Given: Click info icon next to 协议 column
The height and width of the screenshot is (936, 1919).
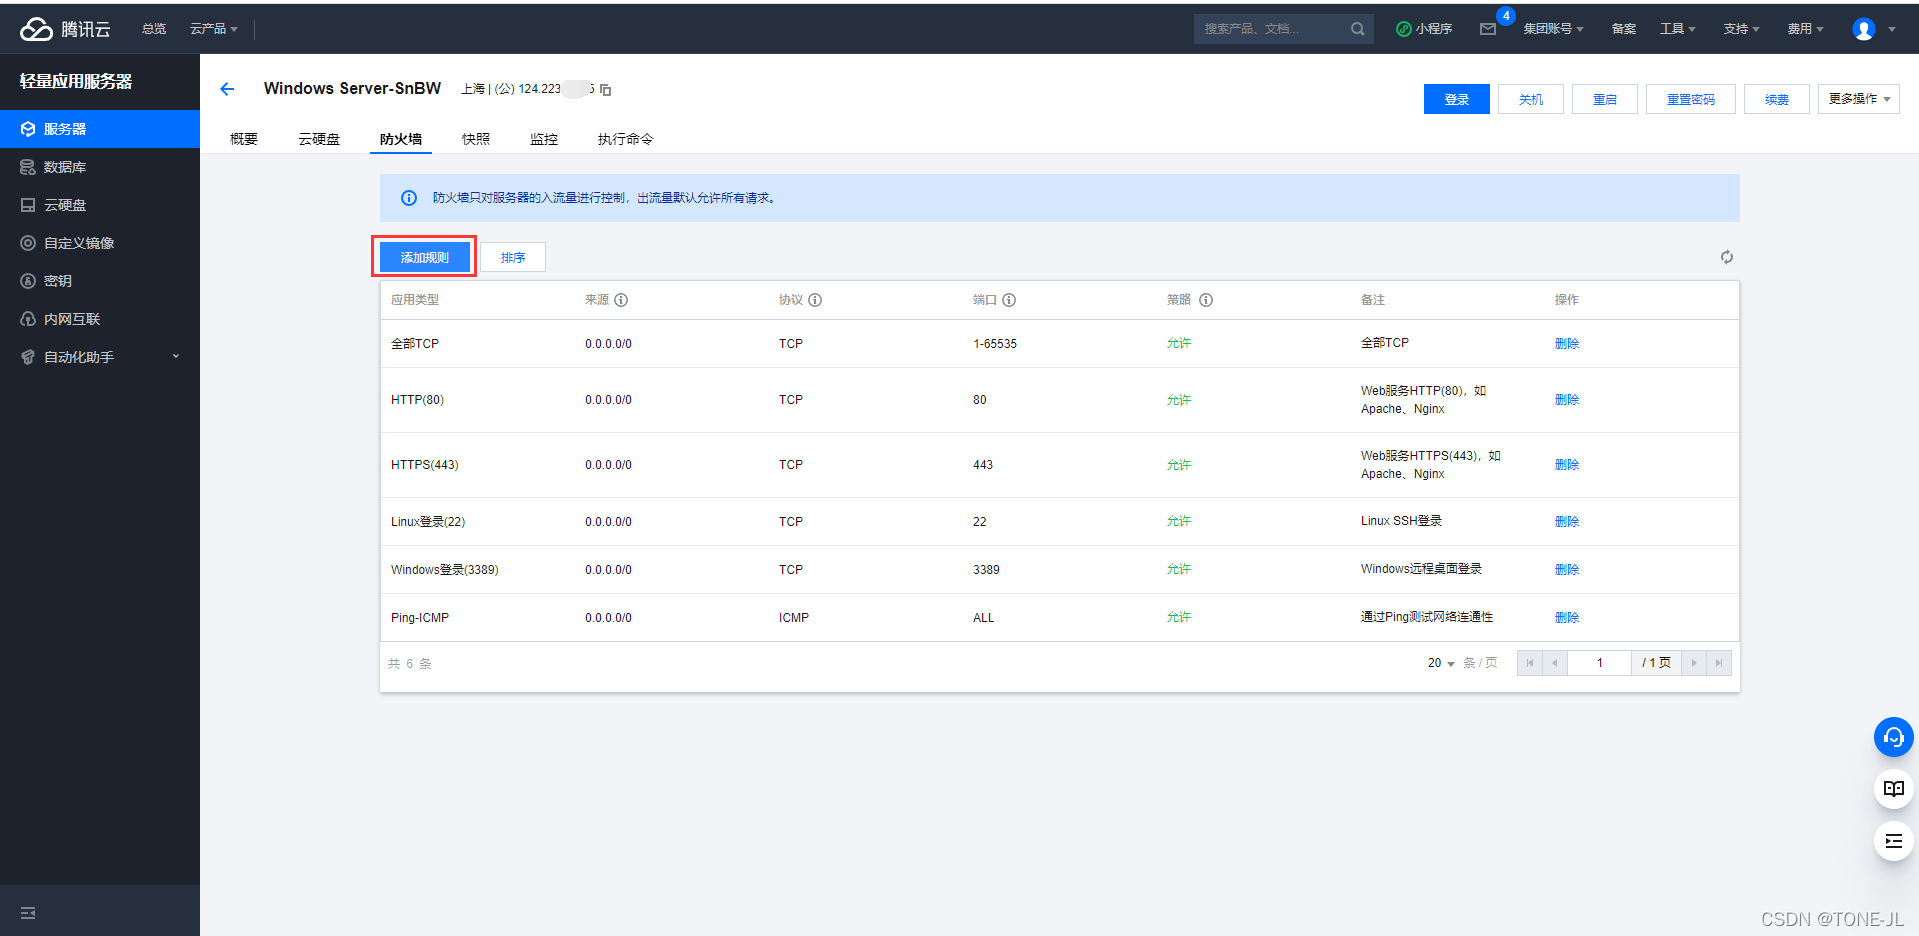Looking at the screenshot, I should 815,300.
